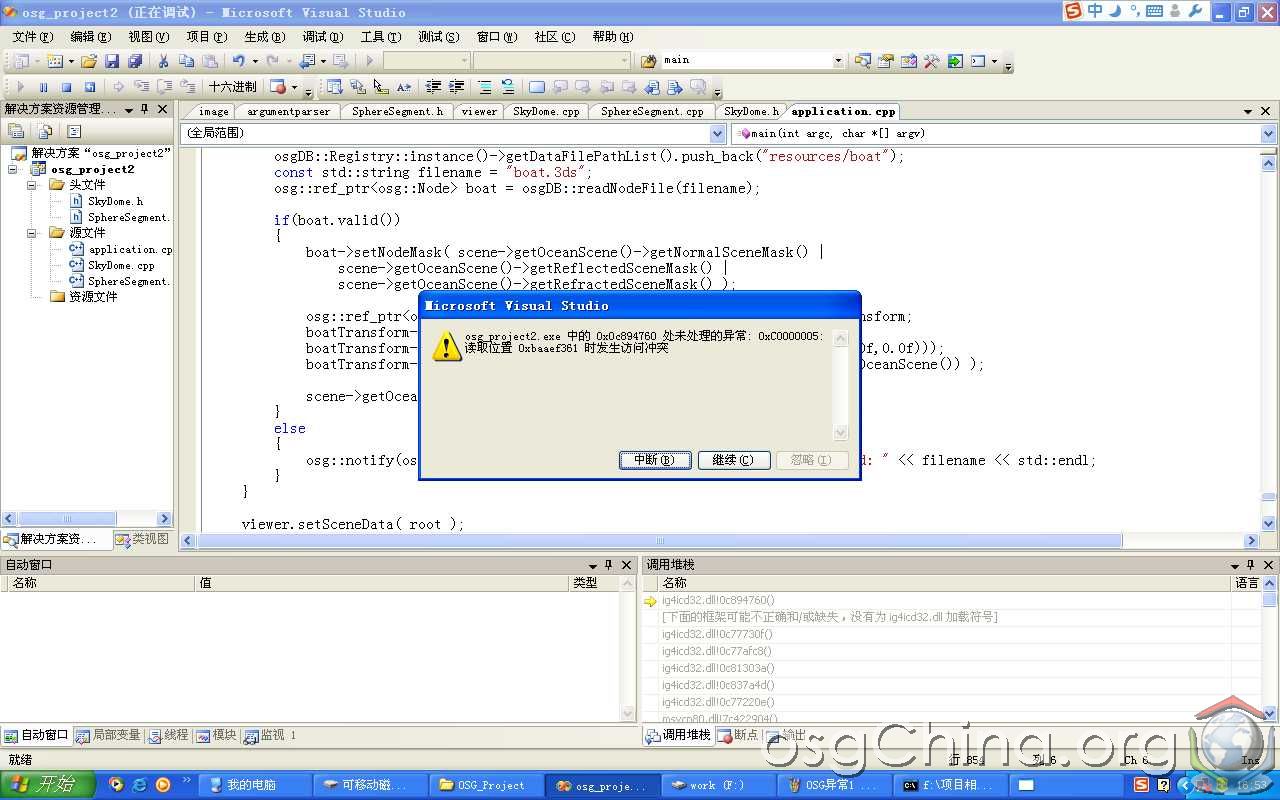The image size is (1280, 800).
Task: Open the OSG_Project taskbar item
Action: [x=487, y=785]
